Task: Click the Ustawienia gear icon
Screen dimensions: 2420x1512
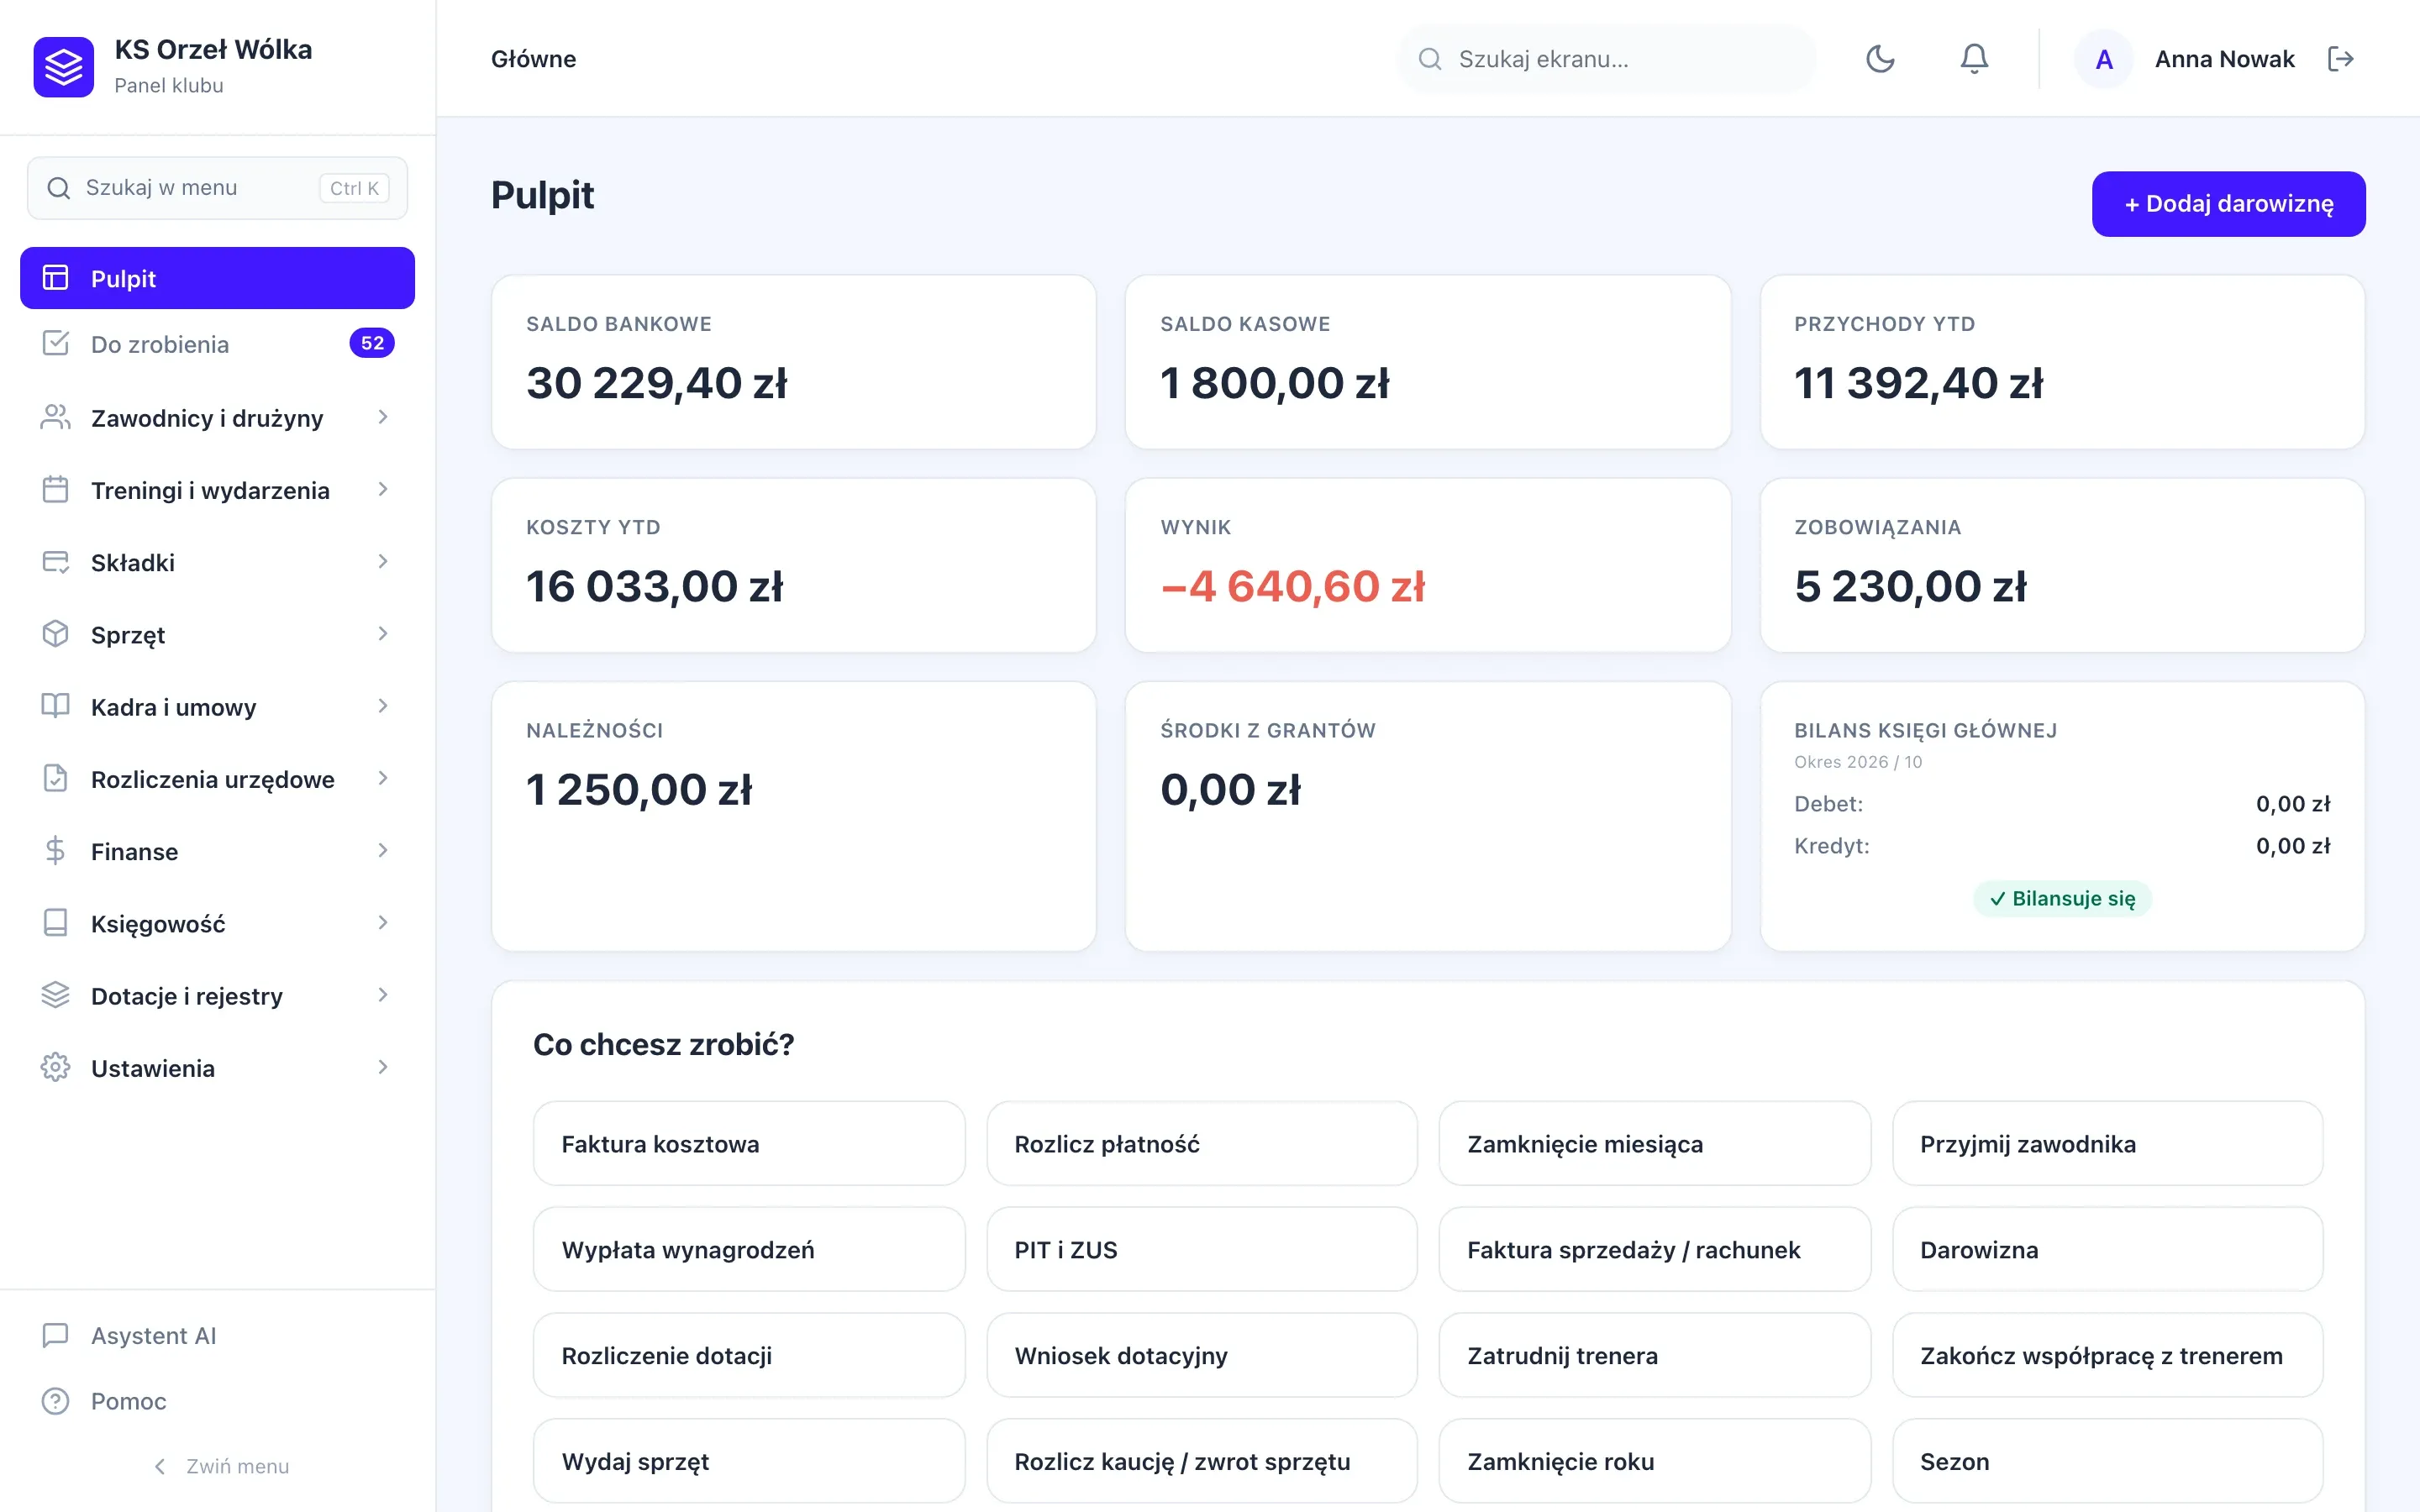Action: 56,1067
